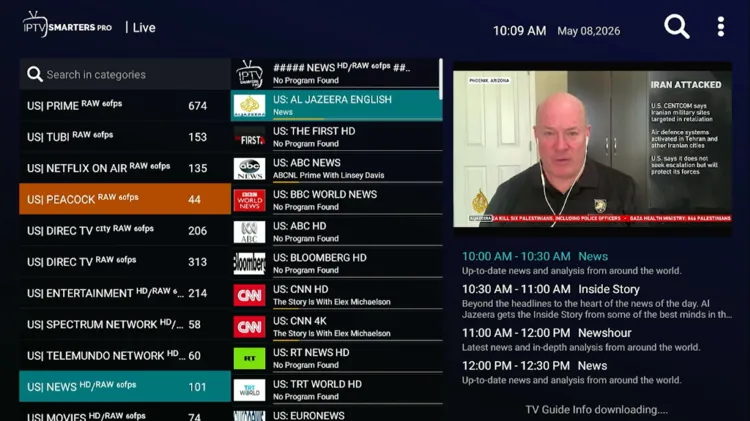The height and width of the screenshot is (421, 750).
Task: Select the RT News HD logo
Action: click(x=249, y=358)
